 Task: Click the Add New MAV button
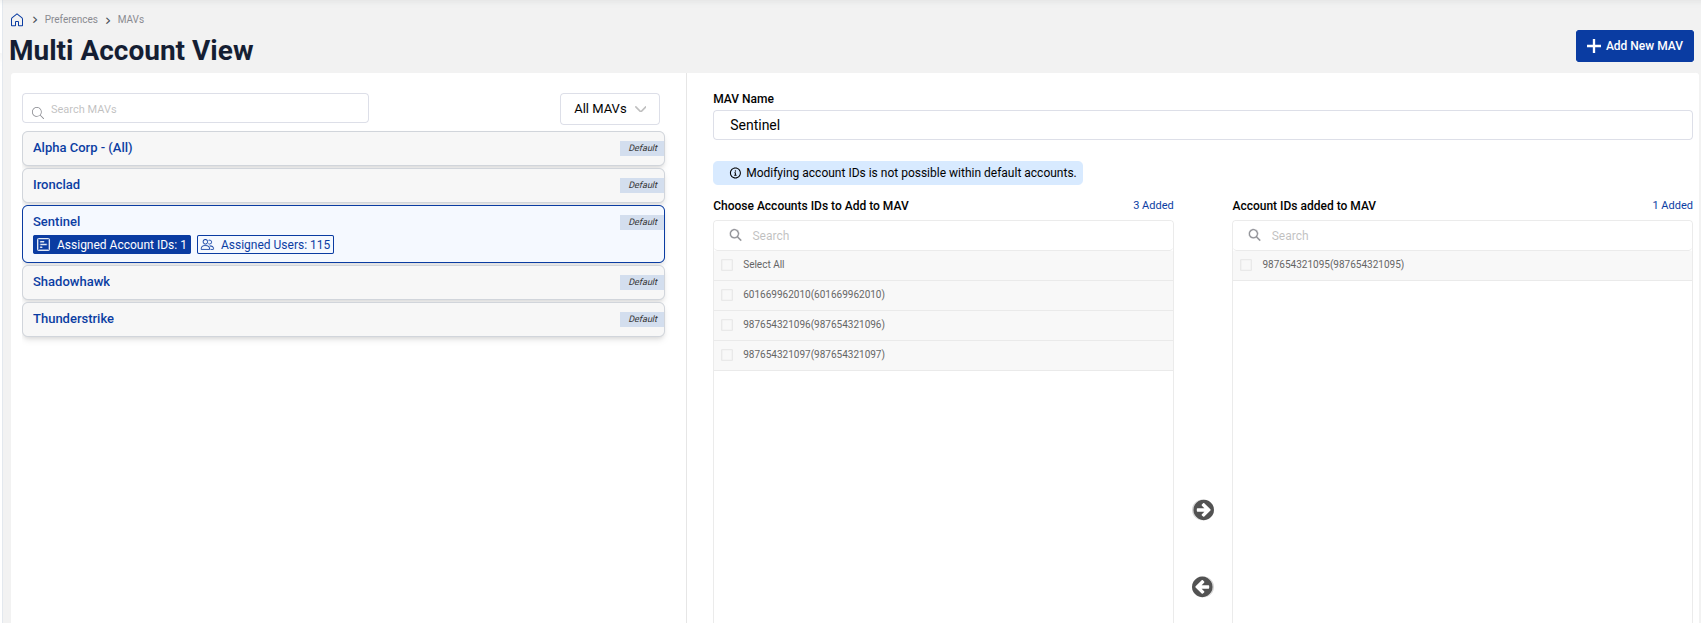pos(1634,46)
